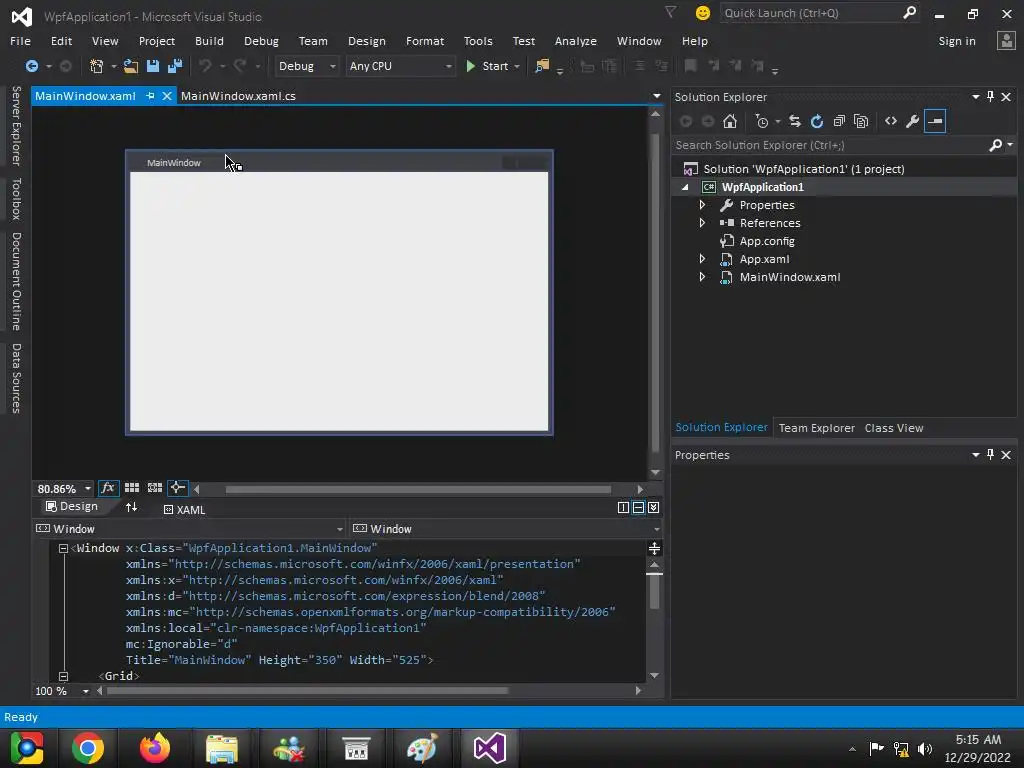Collapse the WpfApplication1 project node
Screen dimensions: 1024x768
(x=685, y=187)
